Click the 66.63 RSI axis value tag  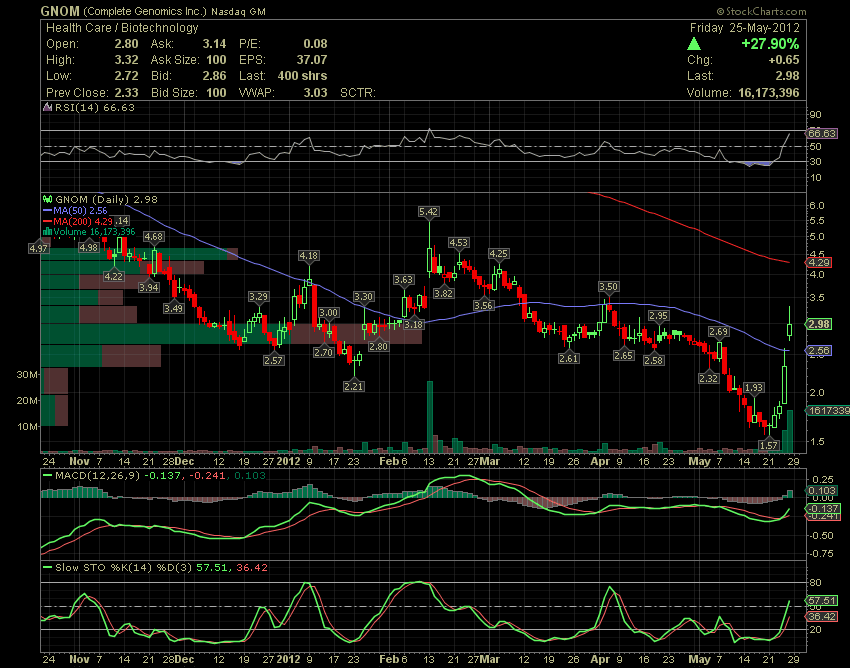(x=822, y=133)
